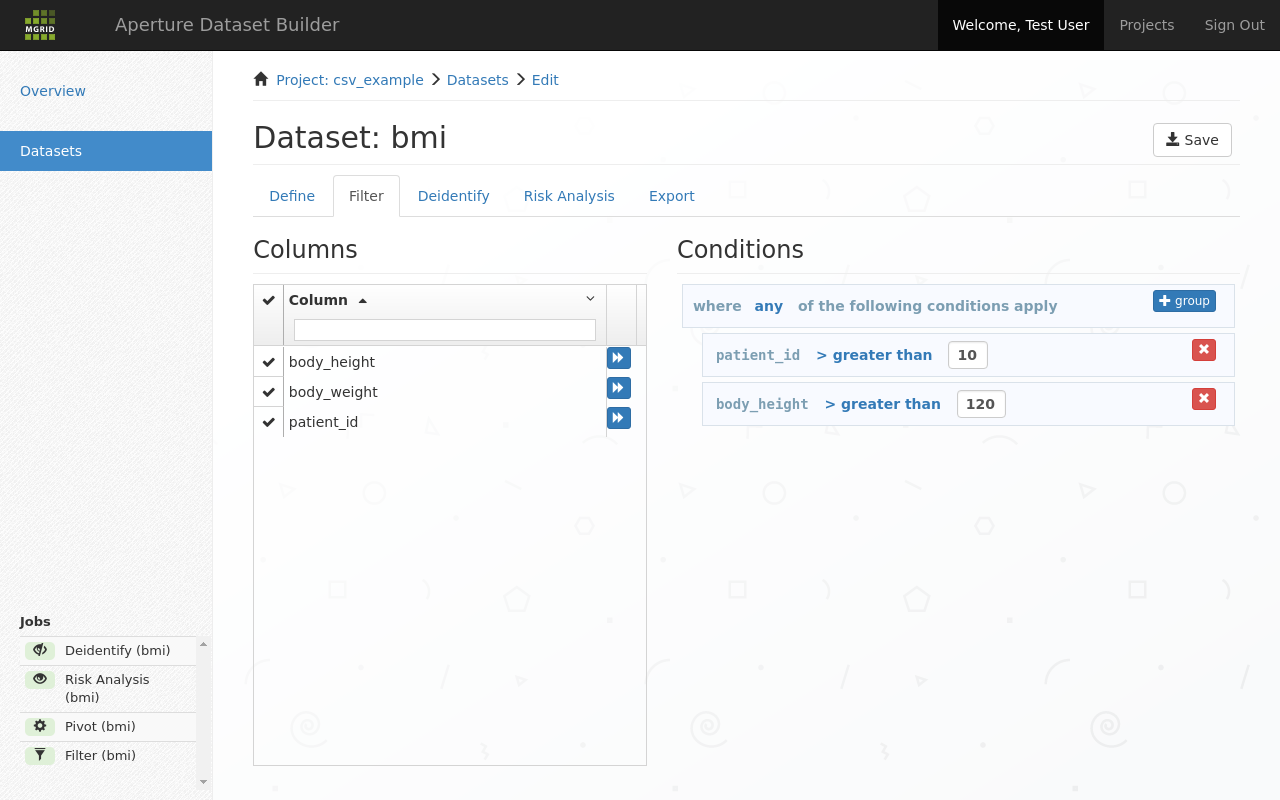Add body_weight column to conditions
The width and height of the screenshot is (1280, 800).
pyautogui.click(x=619, y=388)
